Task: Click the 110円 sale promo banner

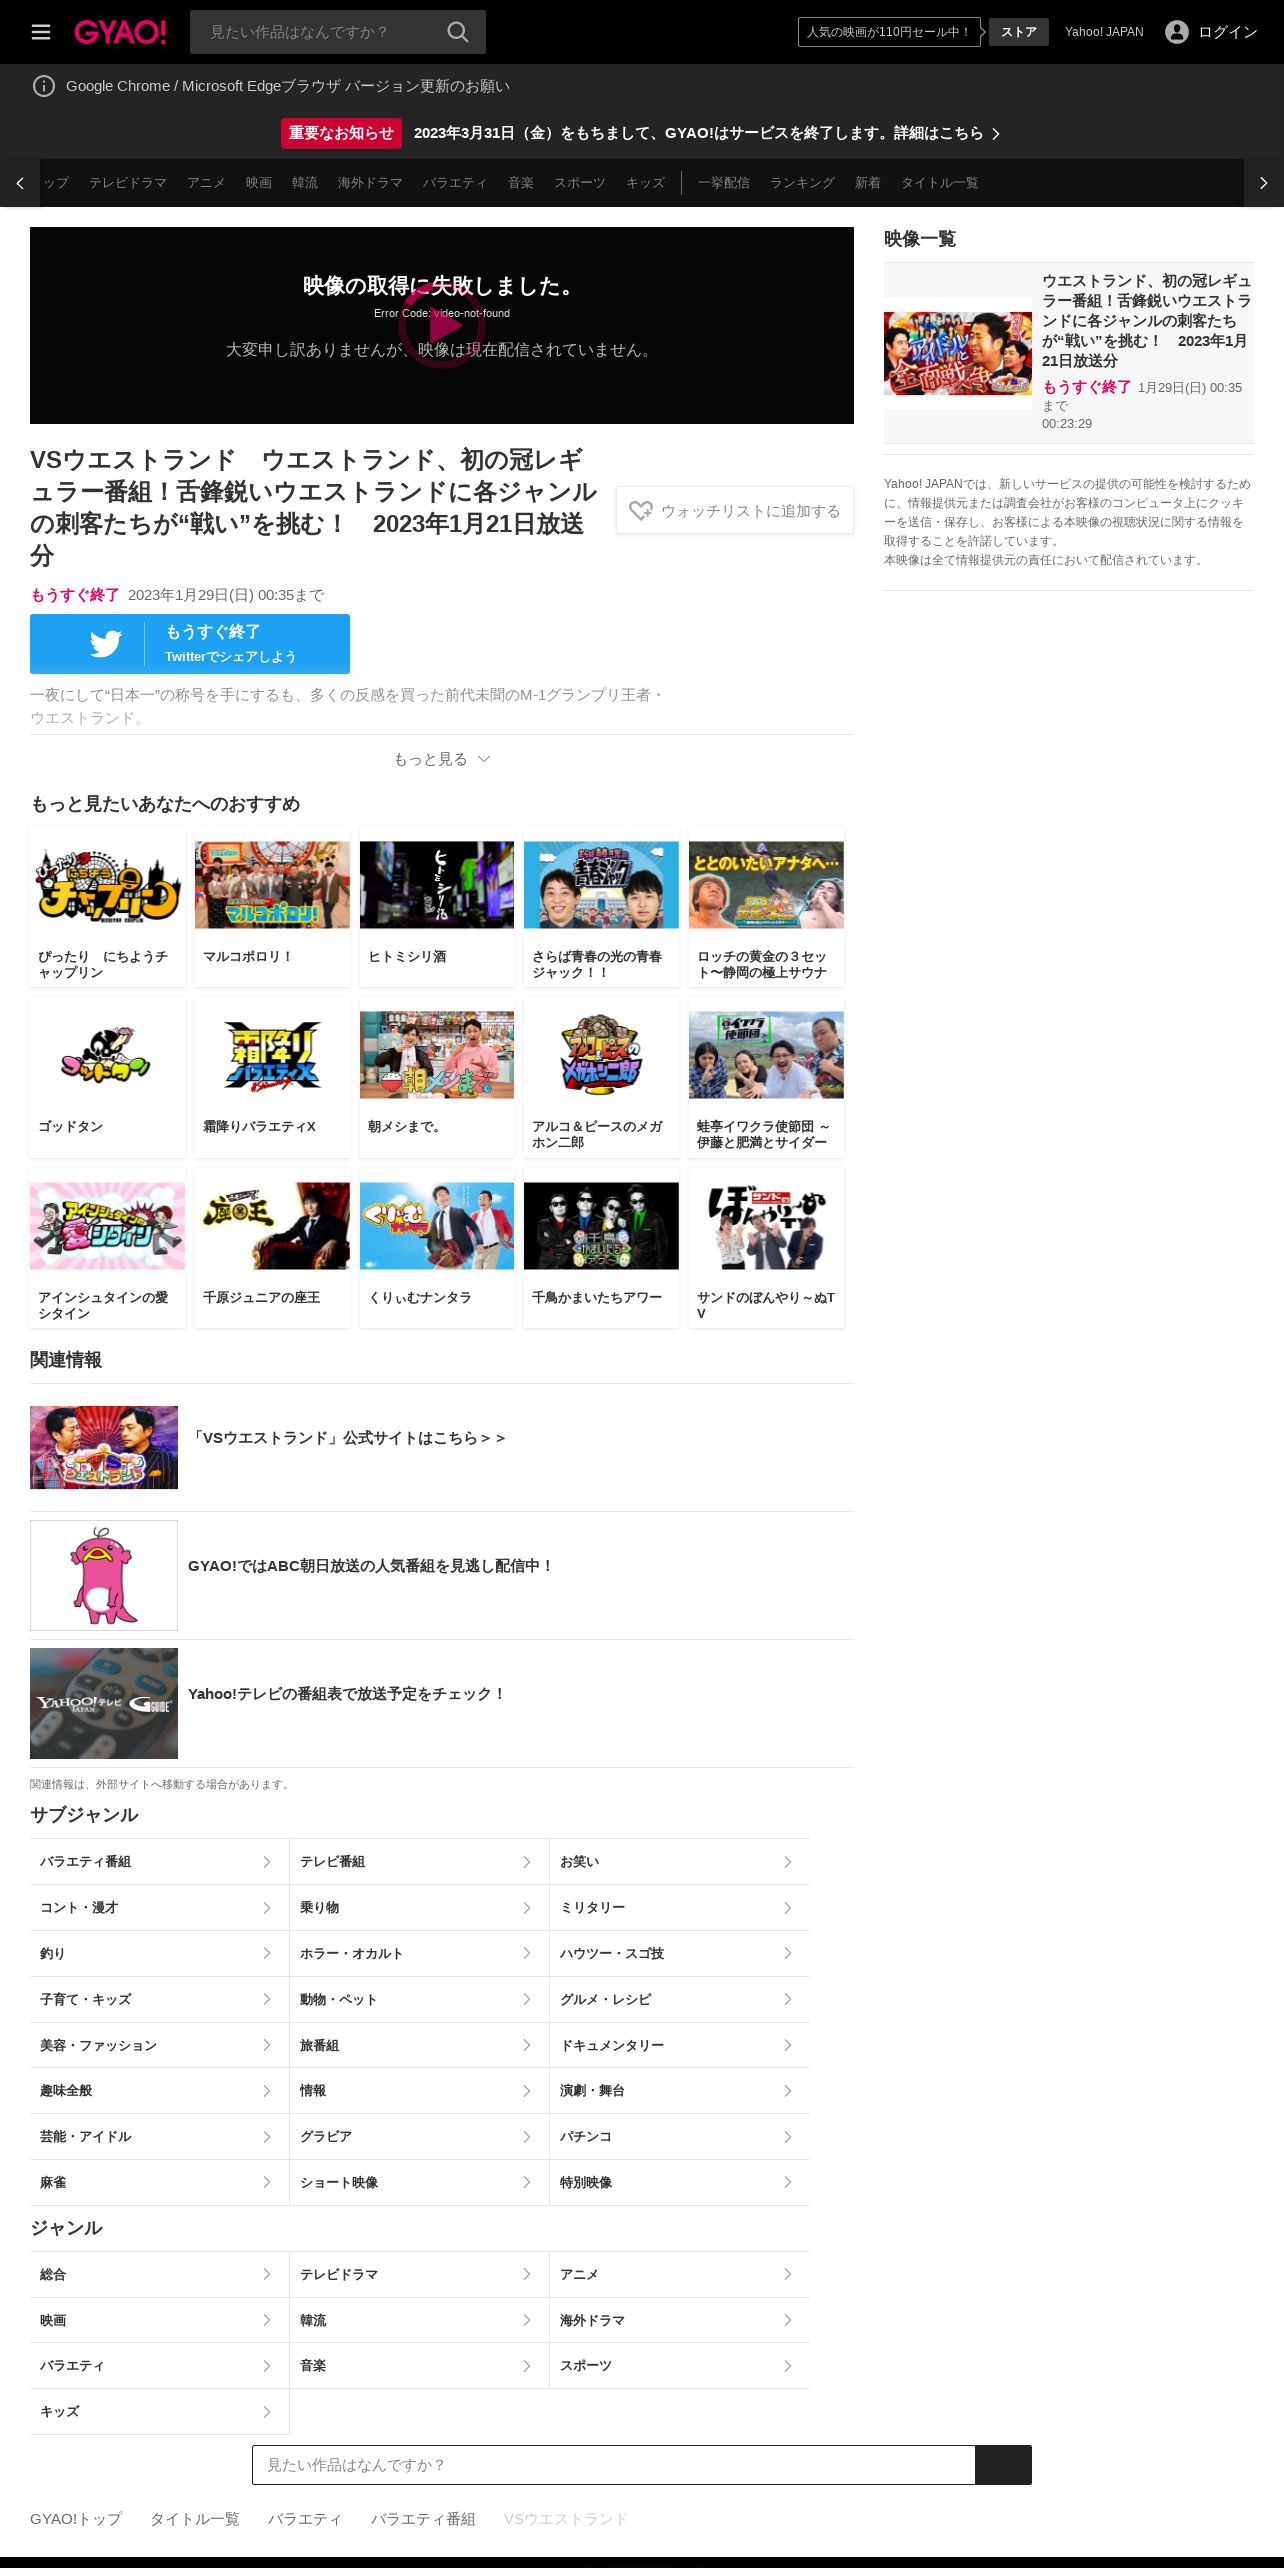Action: [889, 32]
